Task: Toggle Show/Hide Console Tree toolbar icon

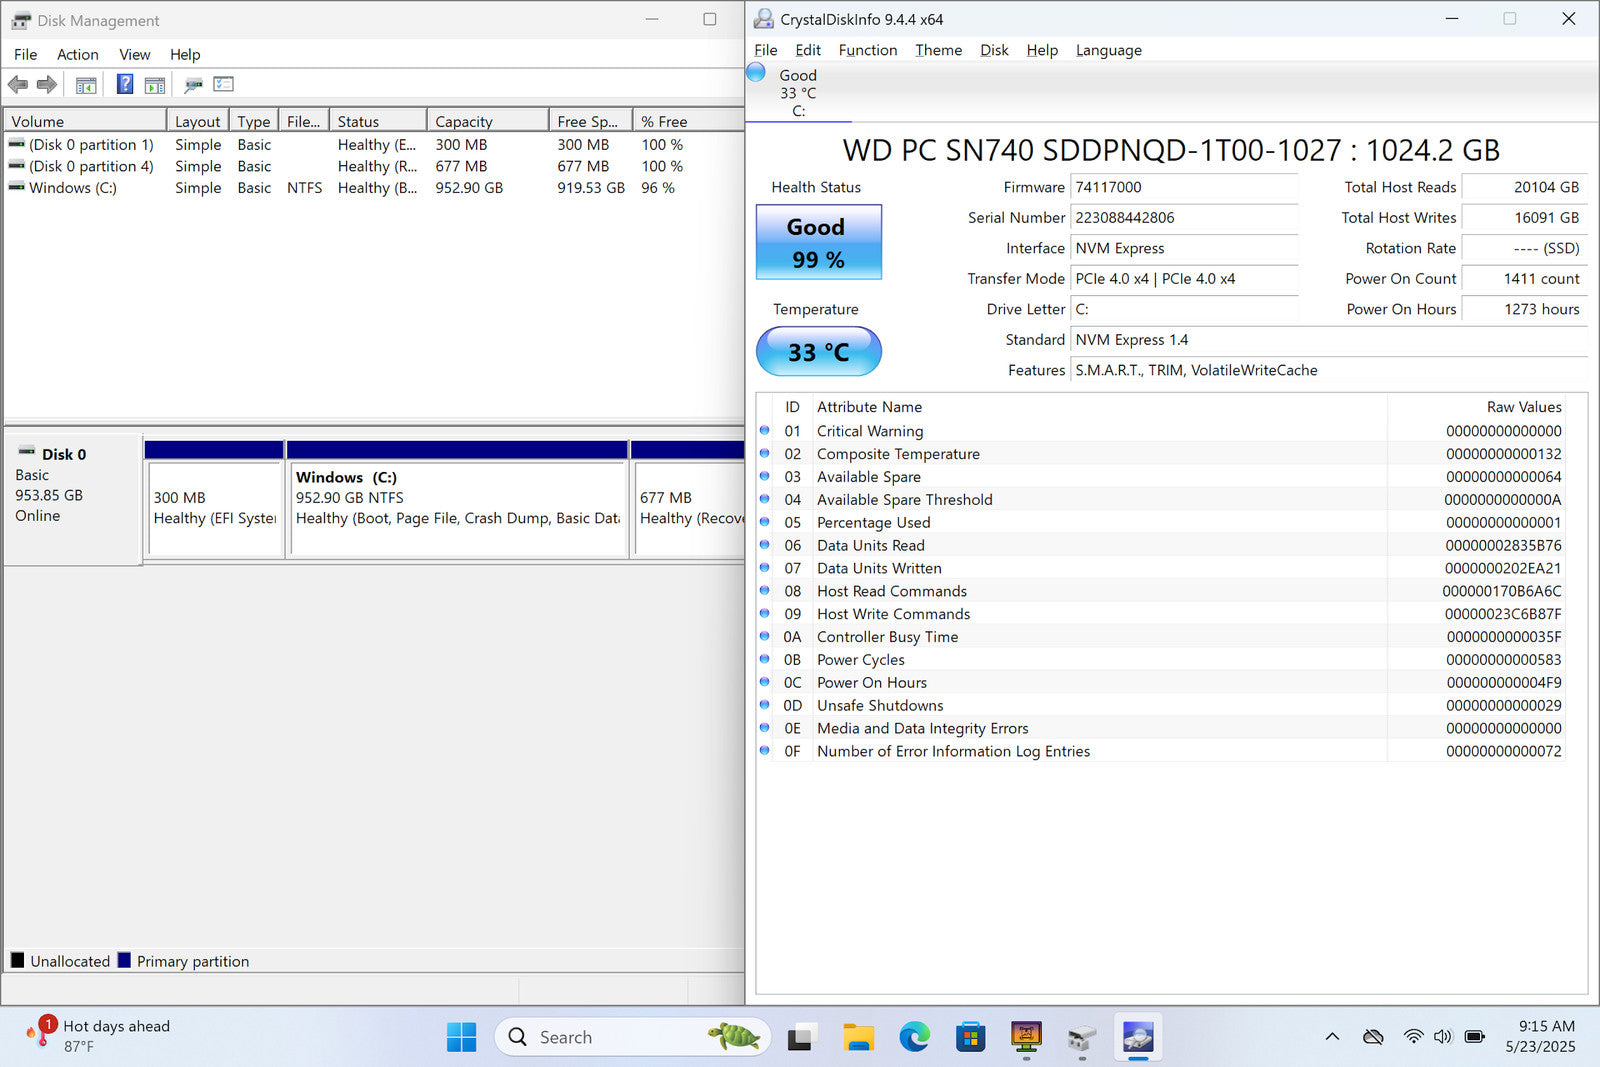Action: (x=86, y=85)
